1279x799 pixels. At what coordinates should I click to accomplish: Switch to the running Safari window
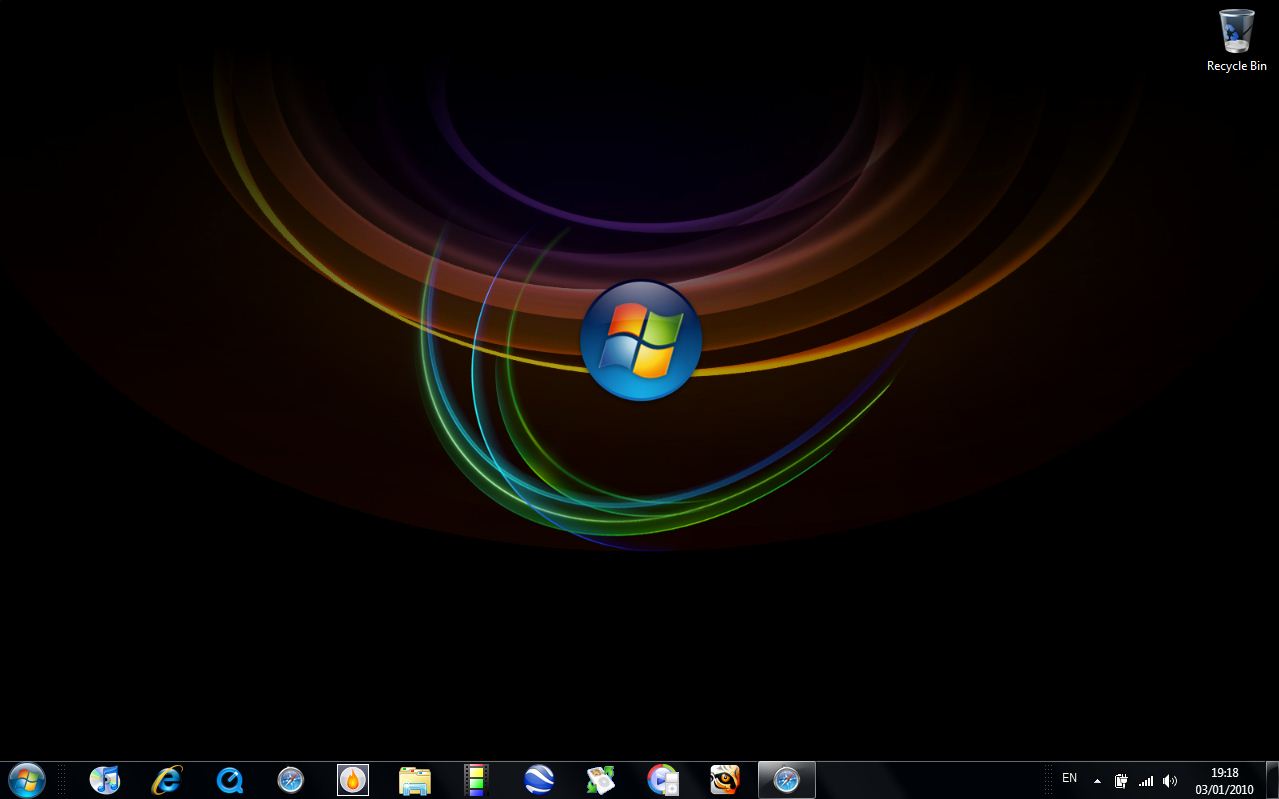[786, 778]
